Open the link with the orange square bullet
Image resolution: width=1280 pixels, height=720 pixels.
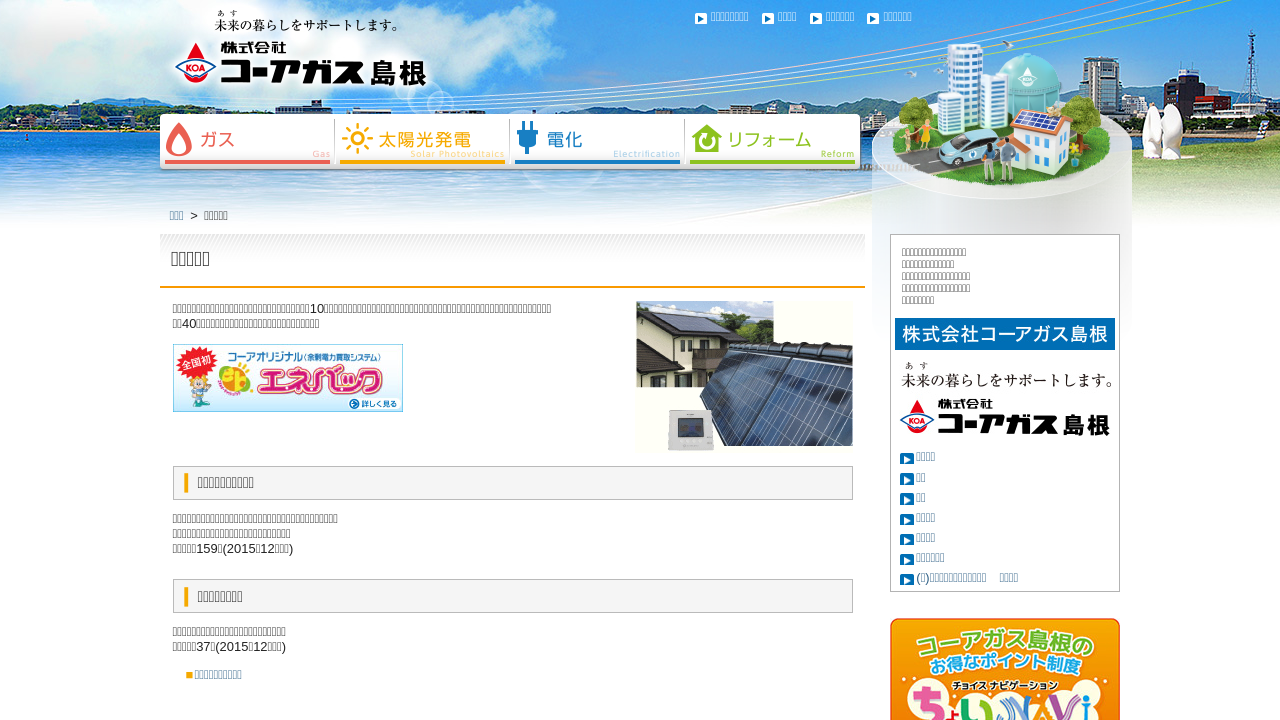[217, 675]
